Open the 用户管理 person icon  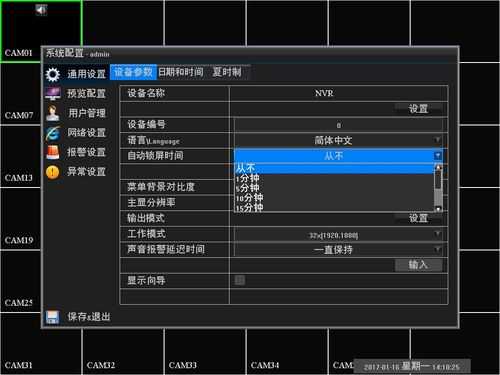pos(53,113)
